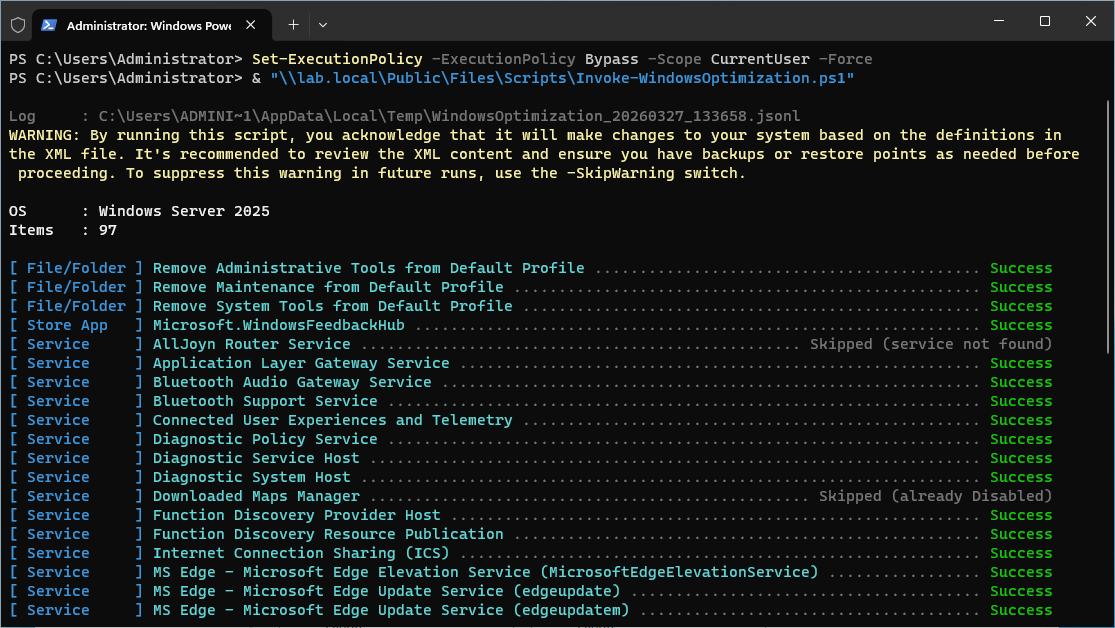Click Connected User Experiences and Telemetry
This screenshot has width=1115, height=628.
click(x=332, y=420)
